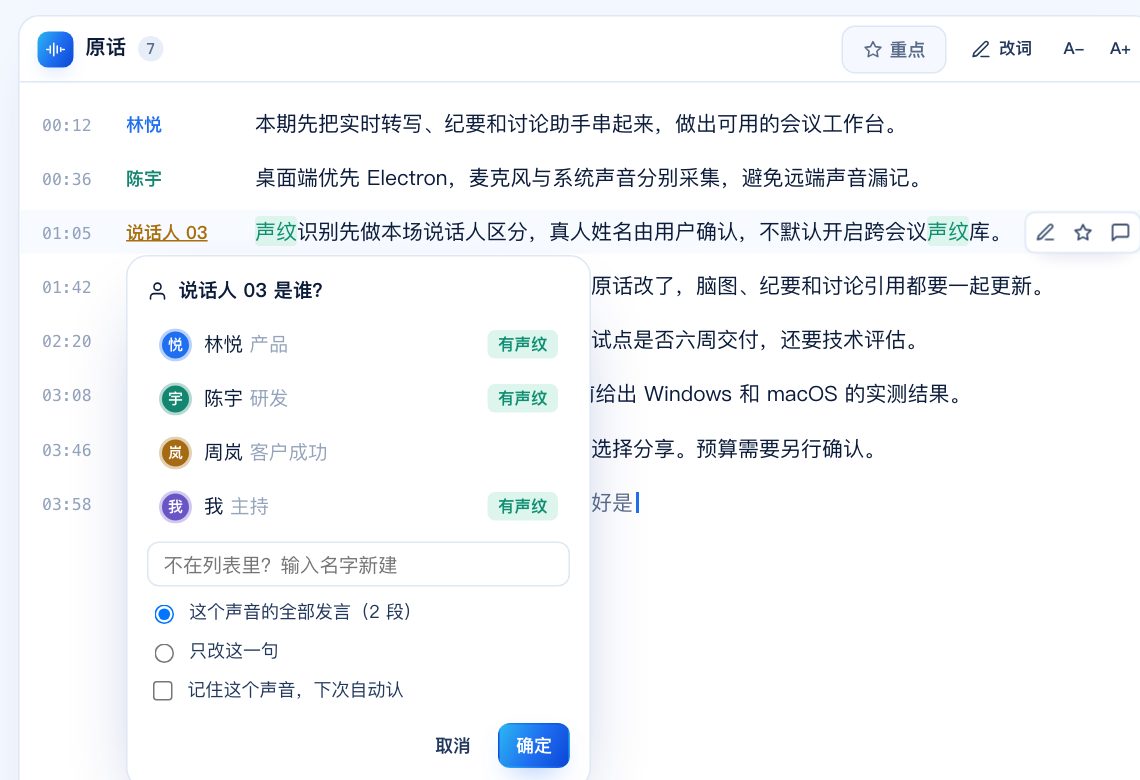This screenshot has height=780, width=1140.
Task: Click the 取消 cancel button
Action: [452, 745]
